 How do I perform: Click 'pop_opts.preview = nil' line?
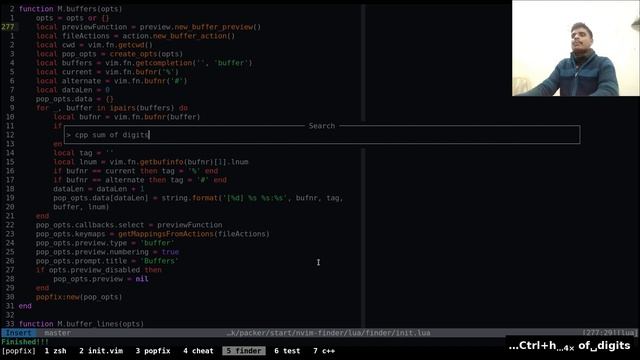pos(100,278)
